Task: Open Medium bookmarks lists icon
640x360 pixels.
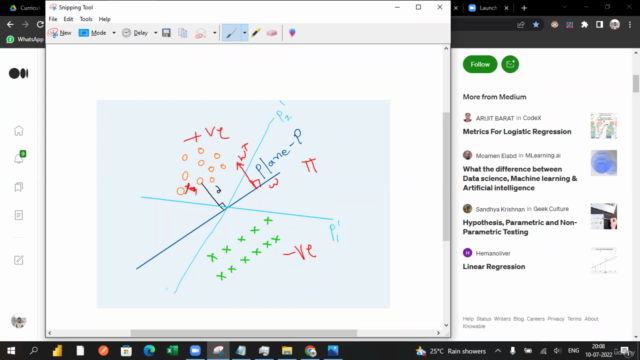Action: (x=19, y=187)
